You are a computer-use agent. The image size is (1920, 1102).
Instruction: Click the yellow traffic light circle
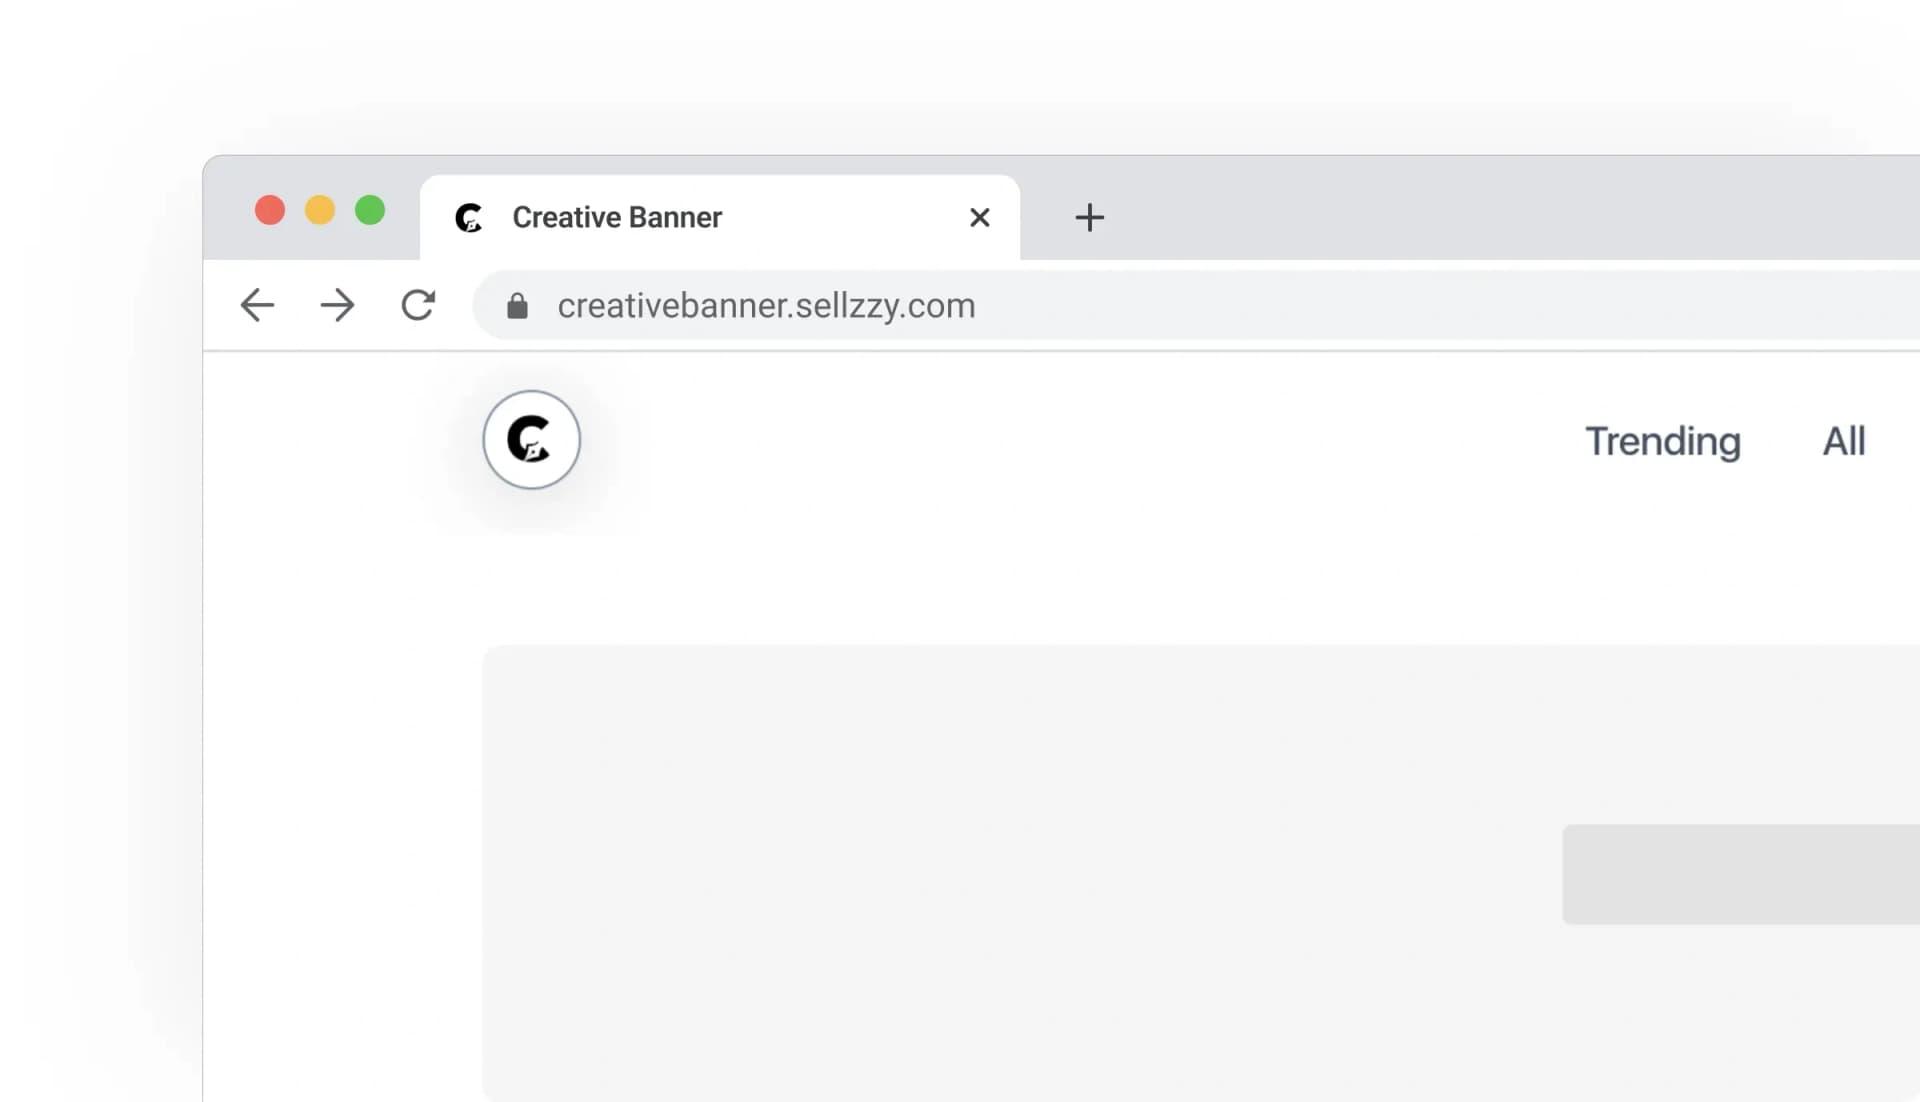pyautogui.click(x=320, y=211)
